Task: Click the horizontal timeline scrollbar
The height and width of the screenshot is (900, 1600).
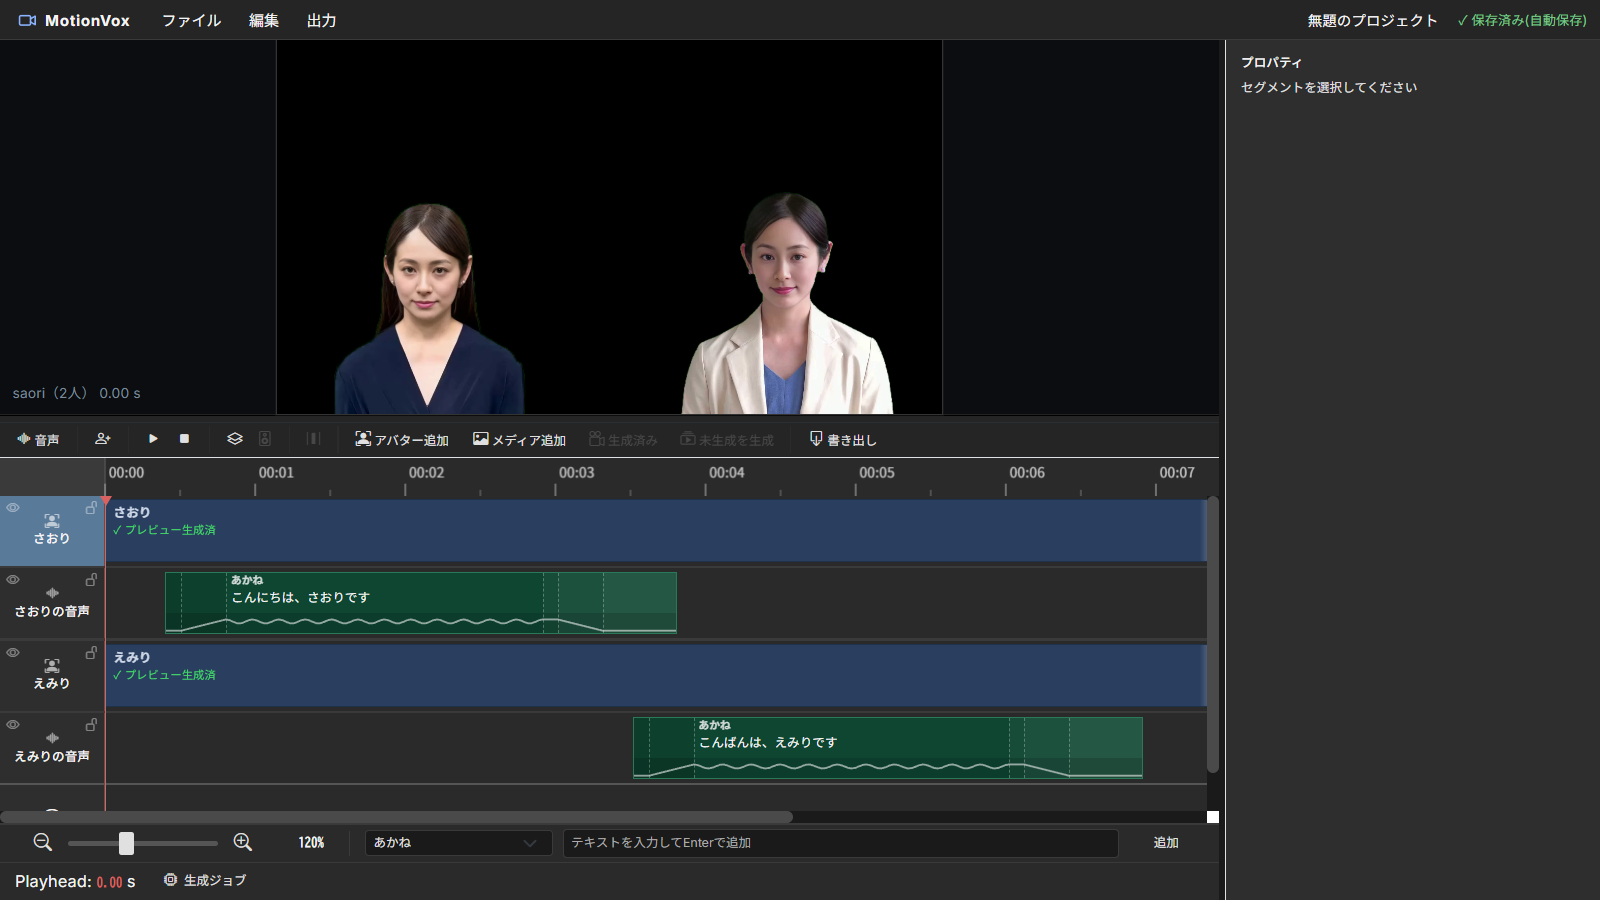Action: pos(397,817)
